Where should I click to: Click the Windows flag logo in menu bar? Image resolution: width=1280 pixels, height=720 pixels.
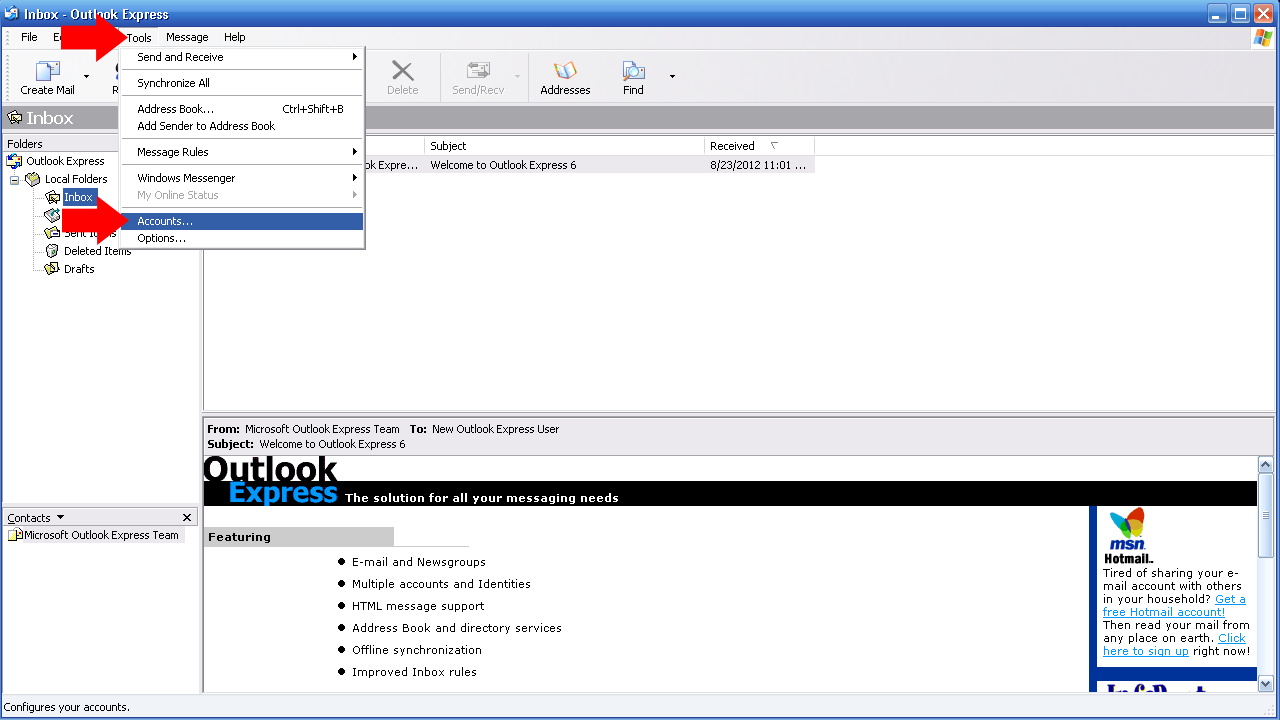click(1263, 37)
